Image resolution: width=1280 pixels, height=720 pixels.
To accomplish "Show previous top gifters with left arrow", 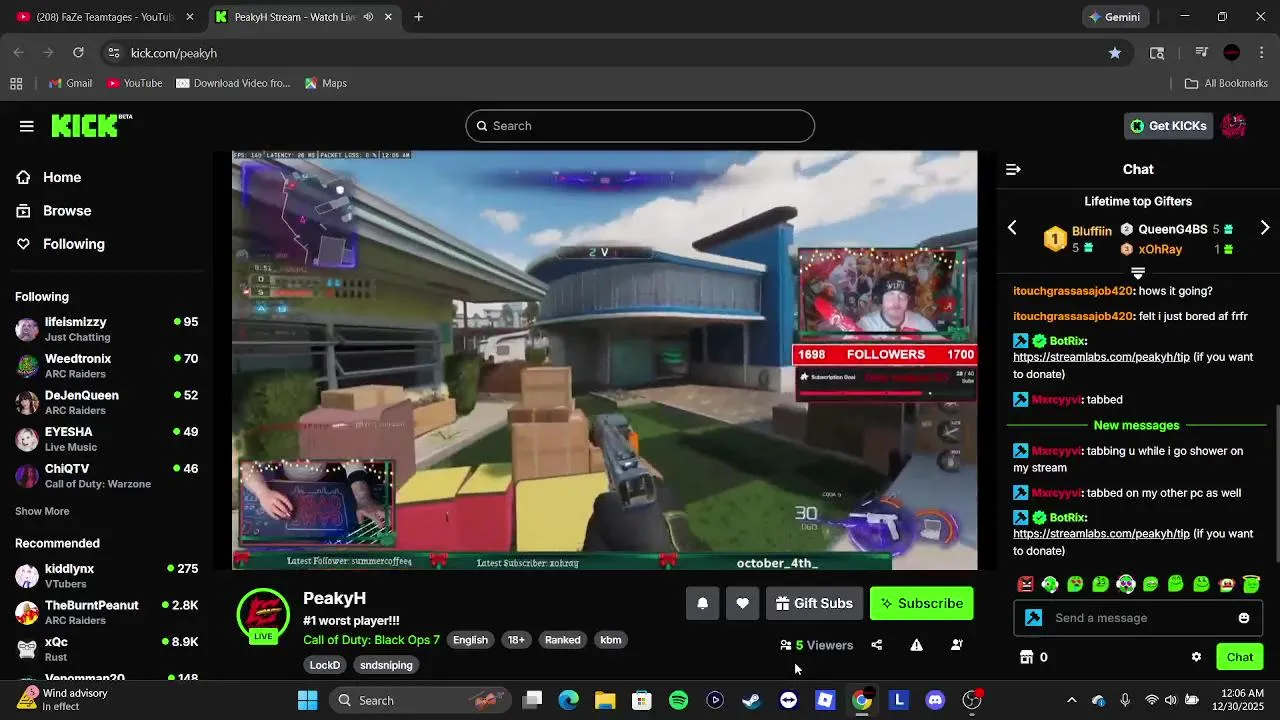I will (x=1012, y=228).
